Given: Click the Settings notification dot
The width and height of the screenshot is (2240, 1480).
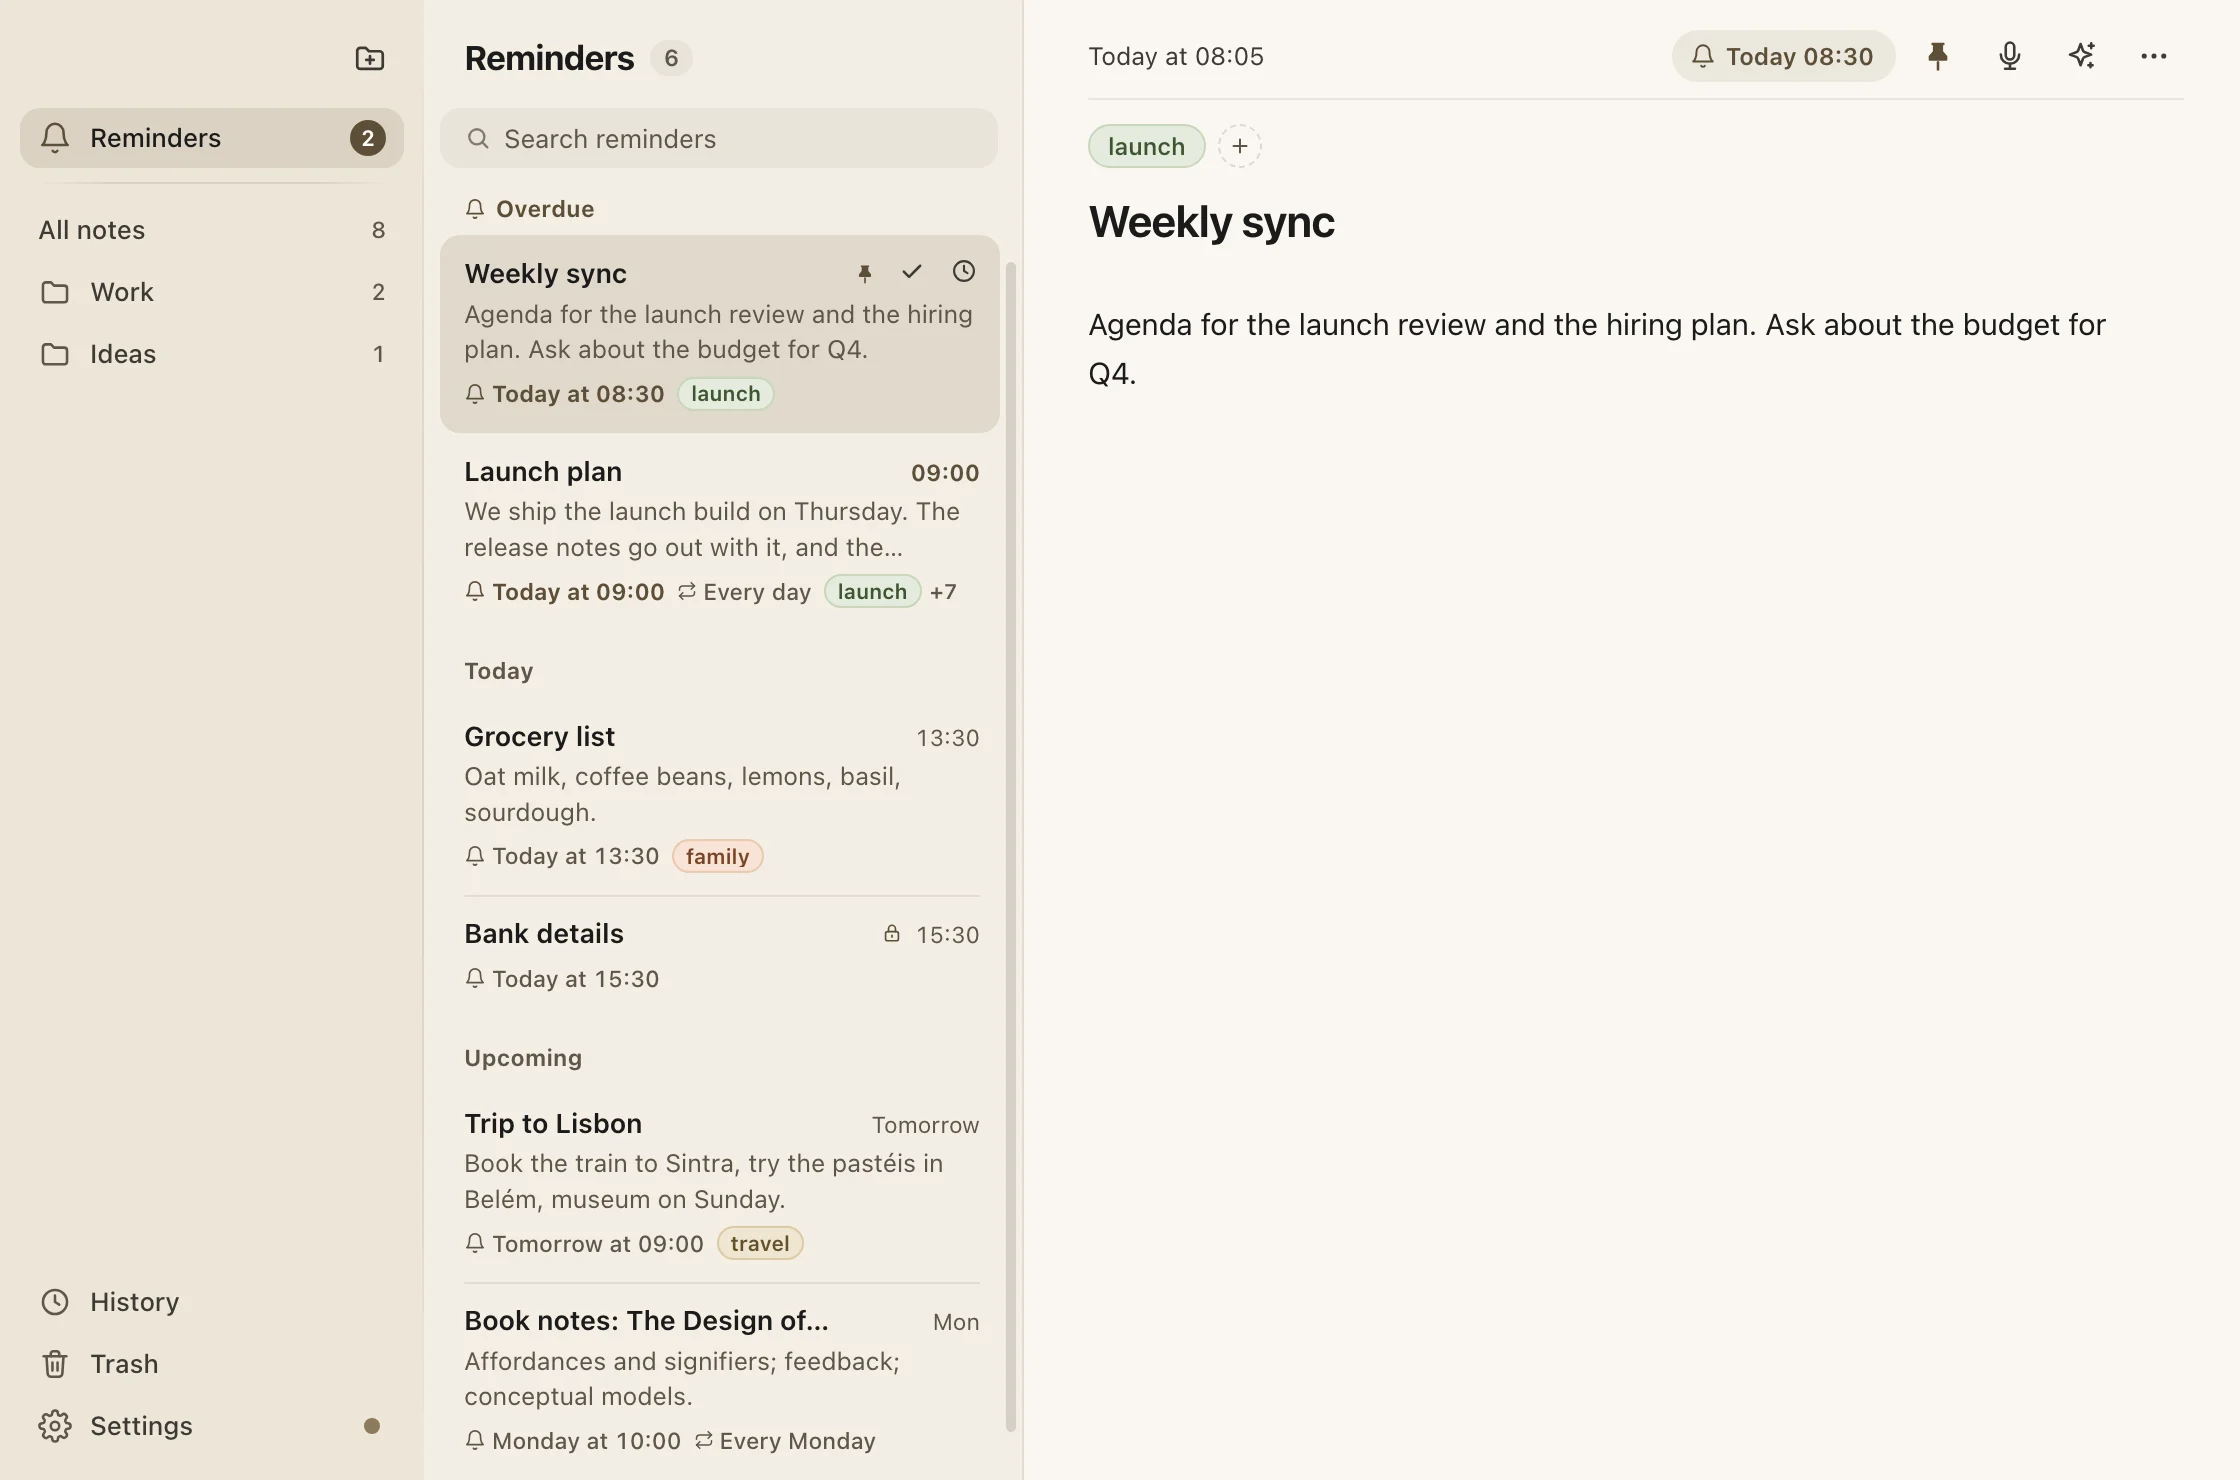Looking at the screenshot, I should [372, 1426].
